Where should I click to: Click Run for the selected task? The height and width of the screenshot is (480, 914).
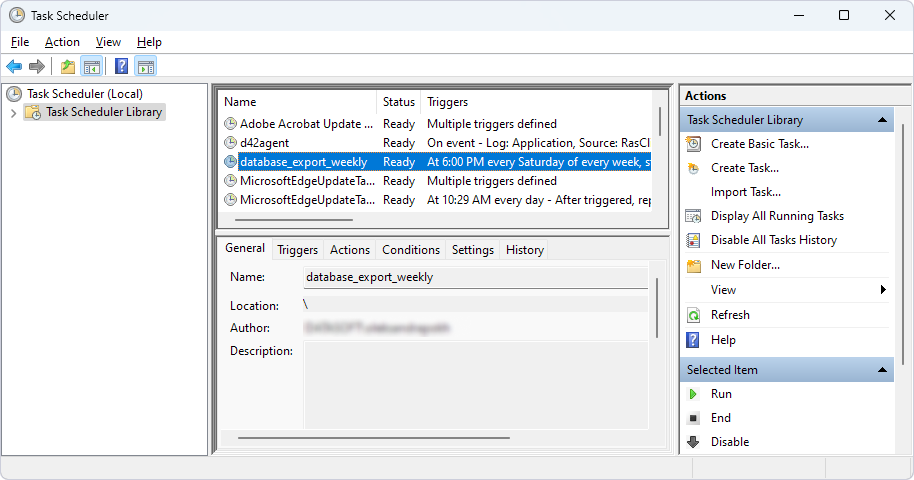tap(721, 394)
